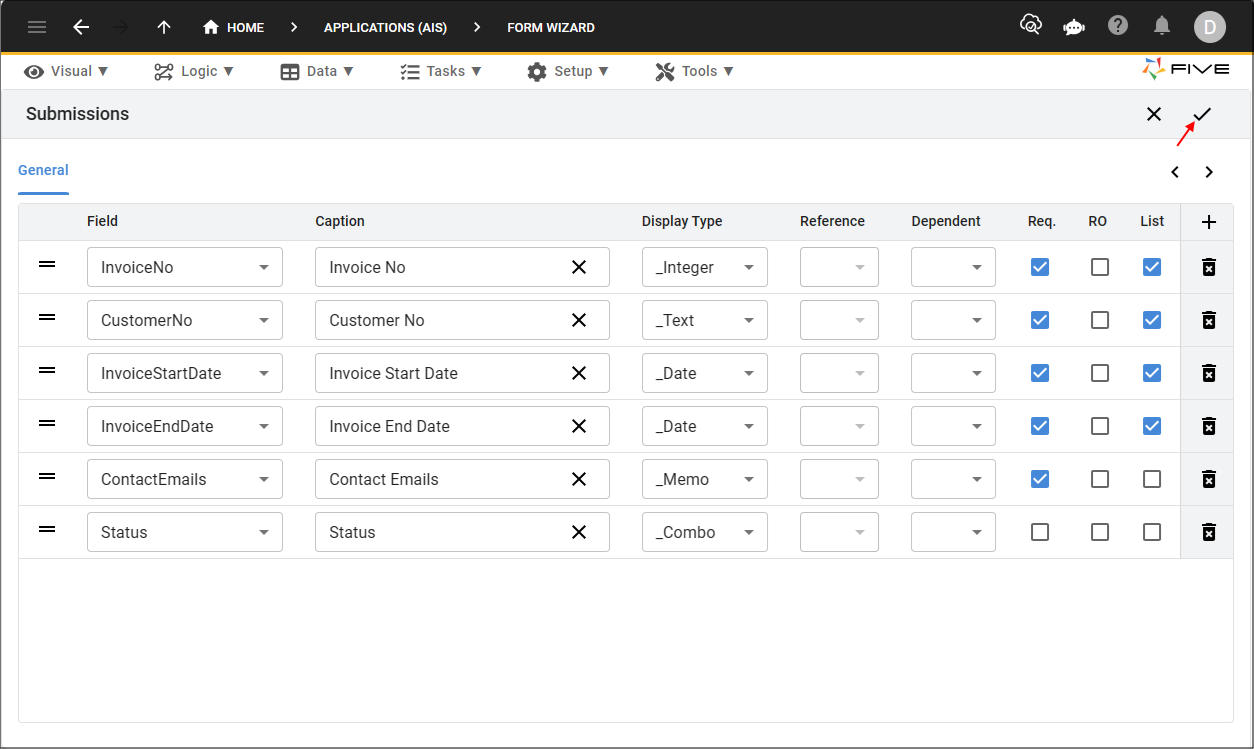The height and width of the screenshot is (749, 1254).
Task: Click the hamburger menu icon
Action: (37, 27)
